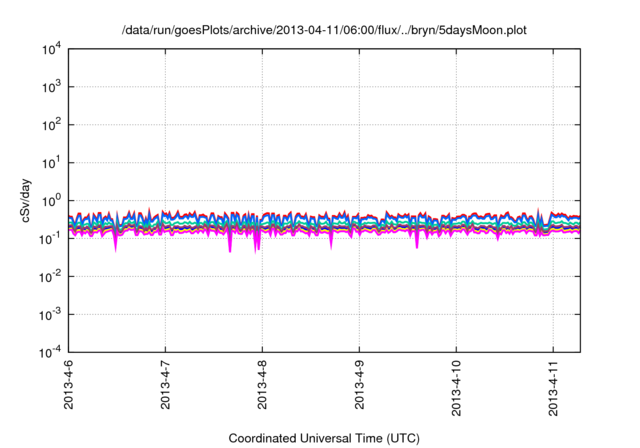
Task: Click the 10^-4 y-axis tick label
Action: tap(50, 352)
